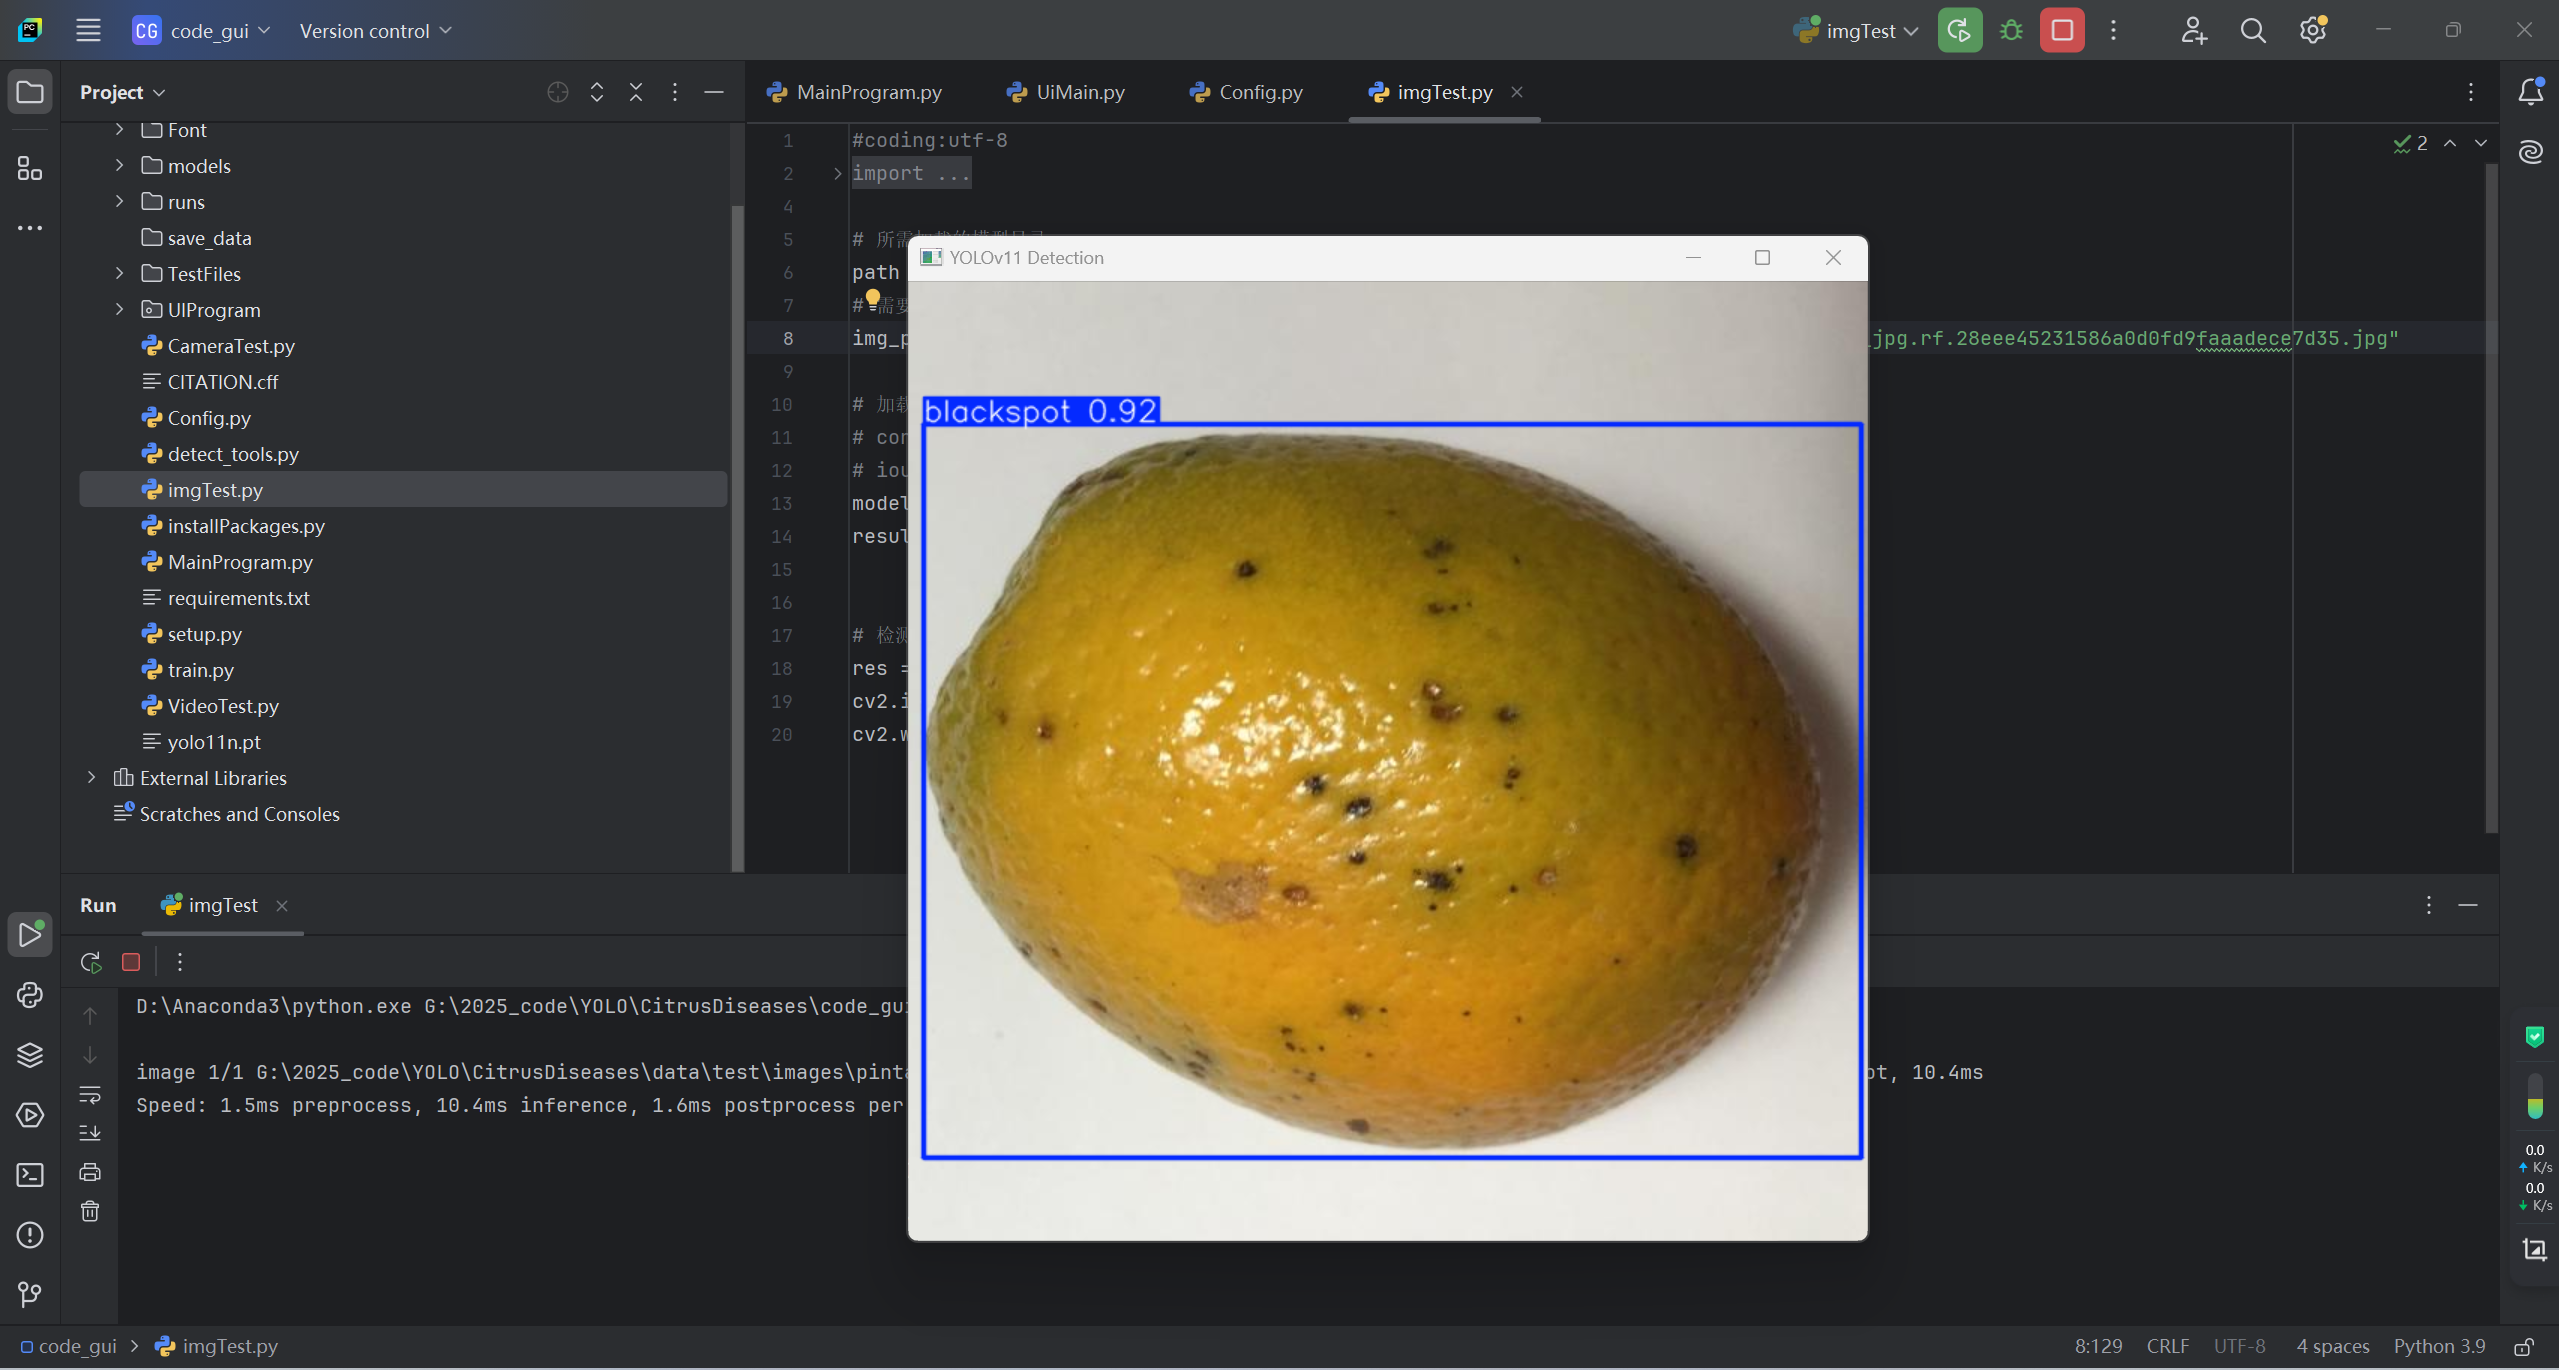Start debugging imgTest with the bug icon
The height and width of the screenshot is (1370, 2559).
[2010, 30]
